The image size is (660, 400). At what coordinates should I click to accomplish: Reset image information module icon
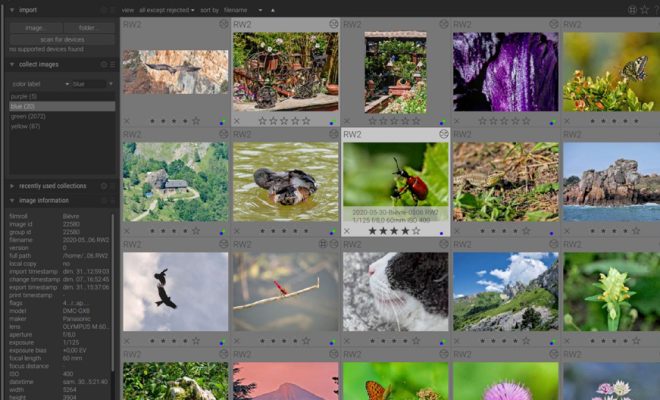point(104,200)
